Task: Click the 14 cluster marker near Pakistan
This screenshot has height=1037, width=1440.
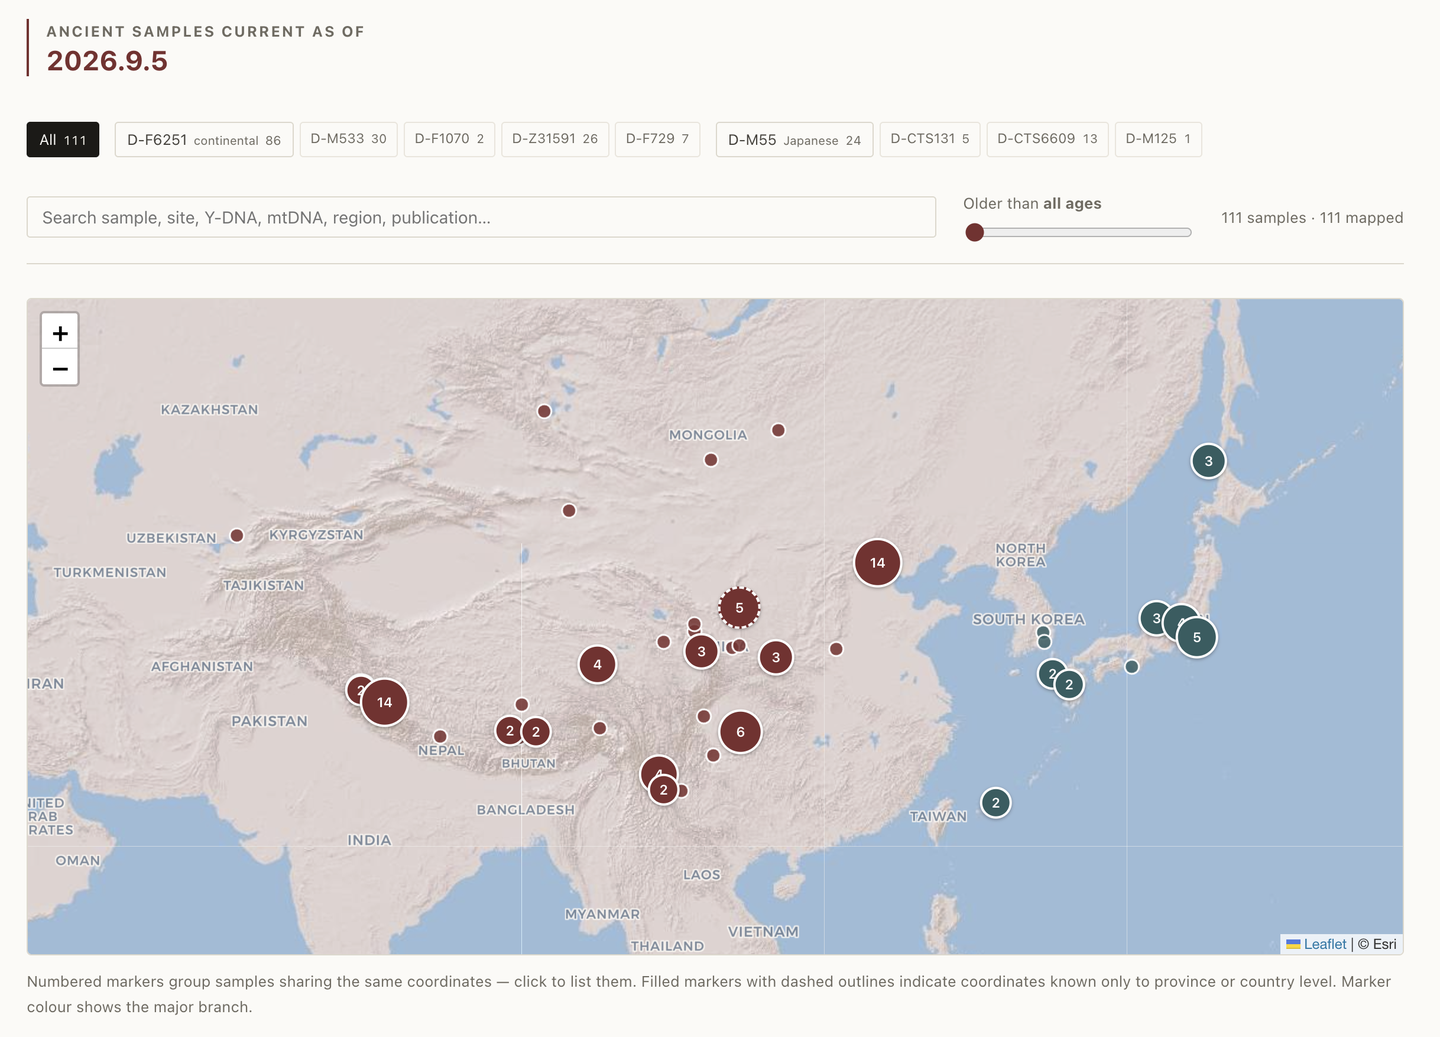Action: pyautogui.click(x=384, y=702)
